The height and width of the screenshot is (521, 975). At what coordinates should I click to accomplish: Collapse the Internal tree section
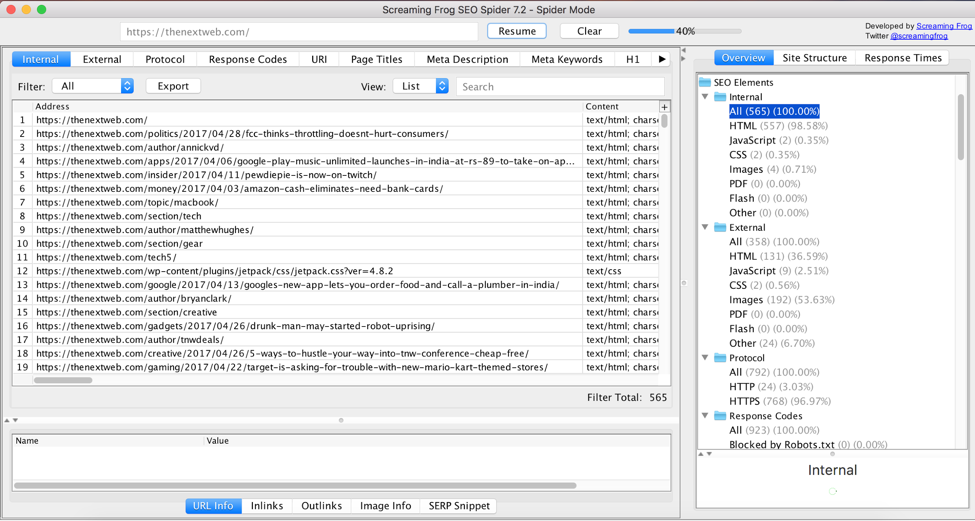point(705,97)
